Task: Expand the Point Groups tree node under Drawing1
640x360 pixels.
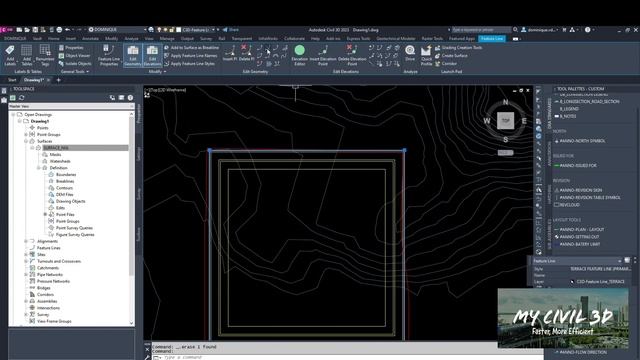Action: [x=26, y=135]
